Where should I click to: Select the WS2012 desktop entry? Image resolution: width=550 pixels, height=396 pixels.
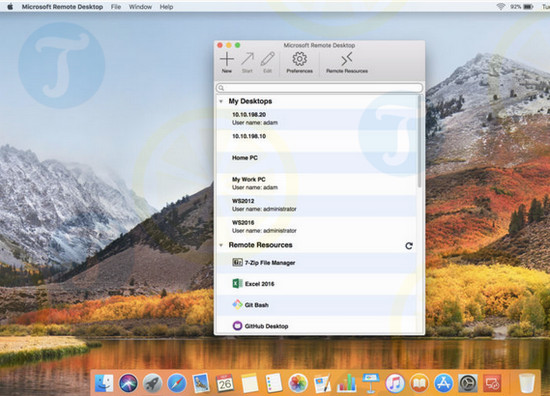click(x=316, y=206)
